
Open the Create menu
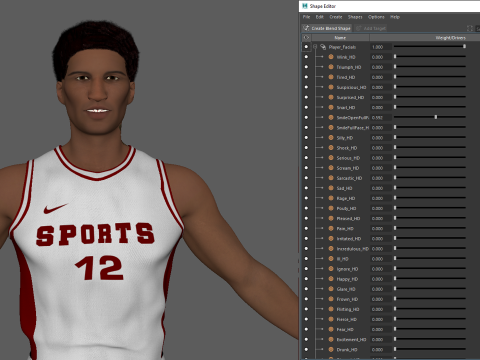tap(336, 17)
